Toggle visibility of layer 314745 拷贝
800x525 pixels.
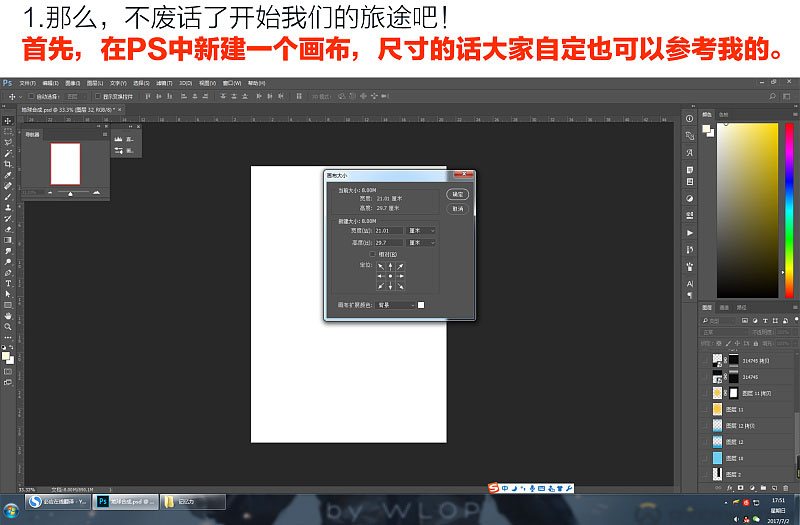[706, 360]
